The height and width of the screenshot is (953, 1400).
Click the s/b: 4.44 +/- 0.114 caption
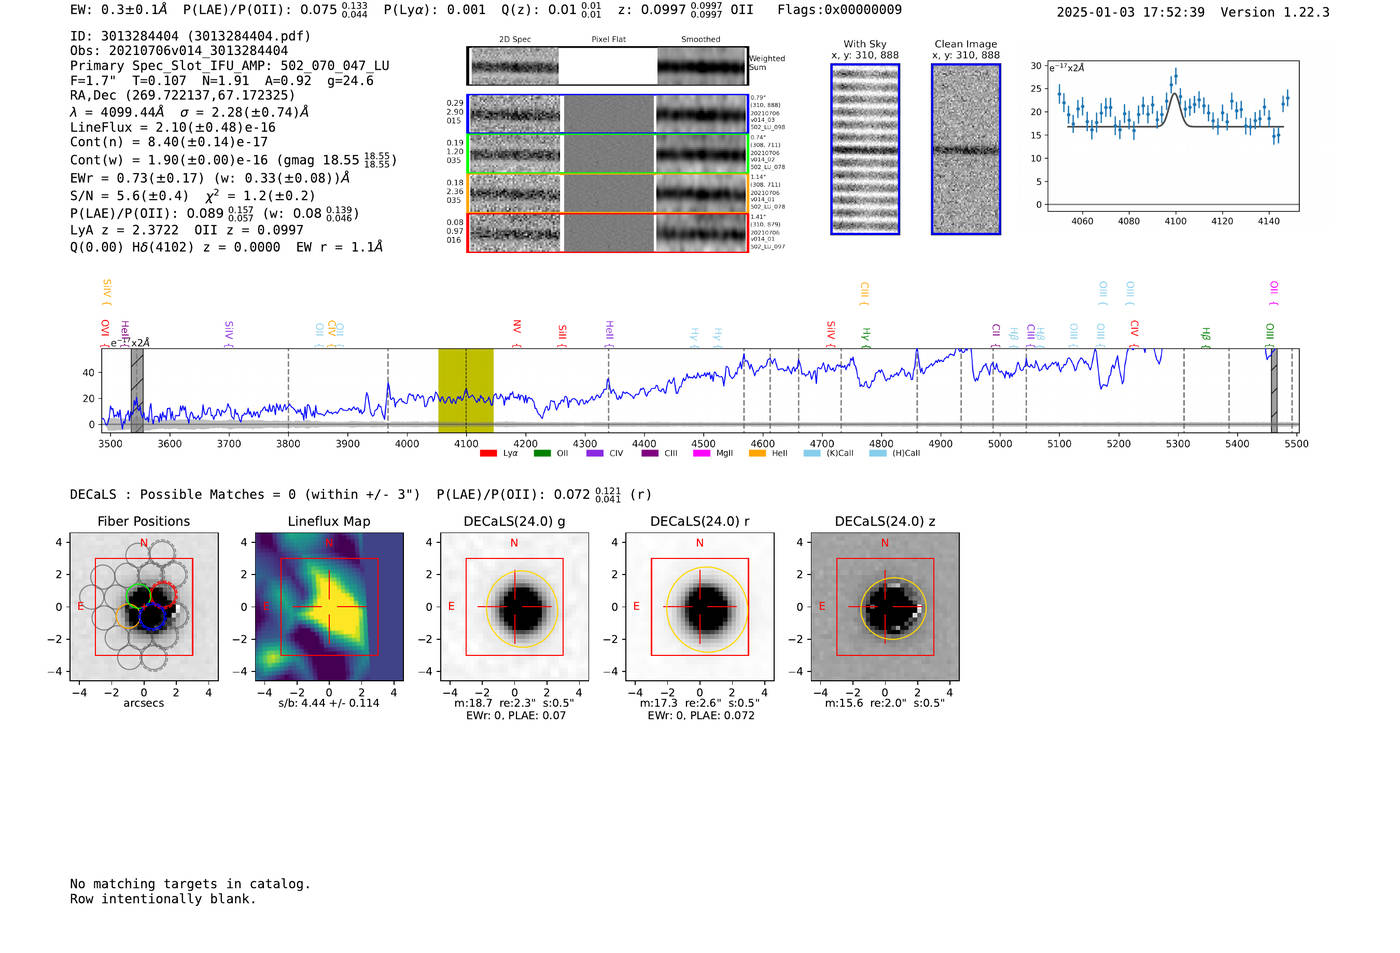329,703
